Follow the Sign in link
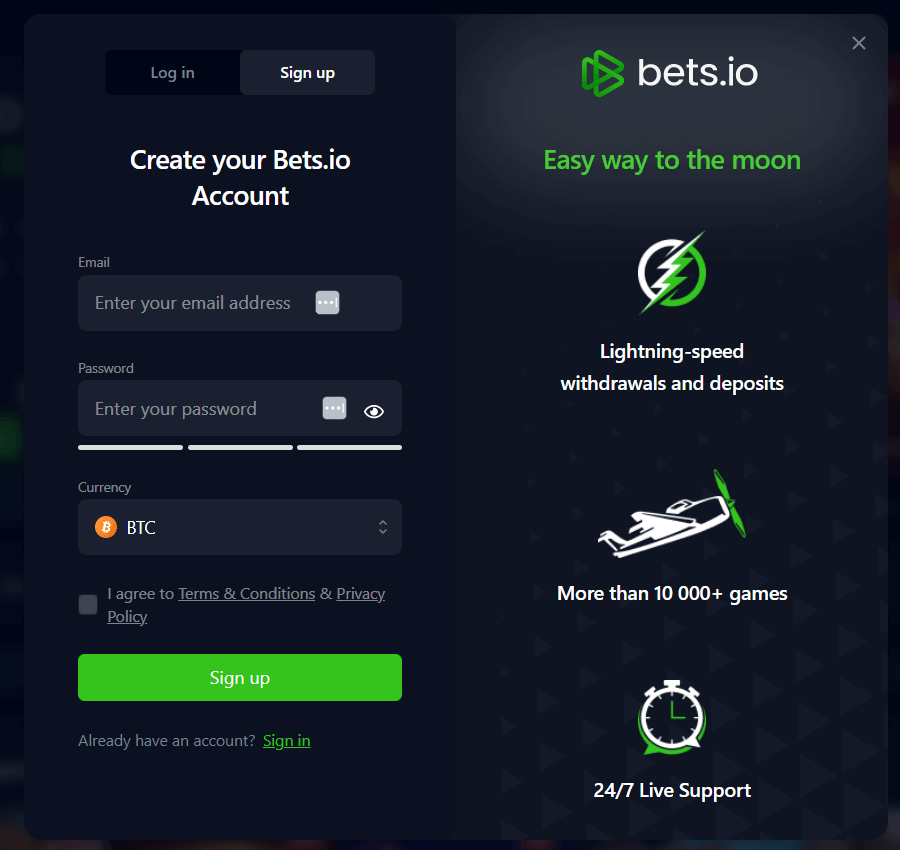The height and width of the screenshot is (850, 900). coord(287,741)
